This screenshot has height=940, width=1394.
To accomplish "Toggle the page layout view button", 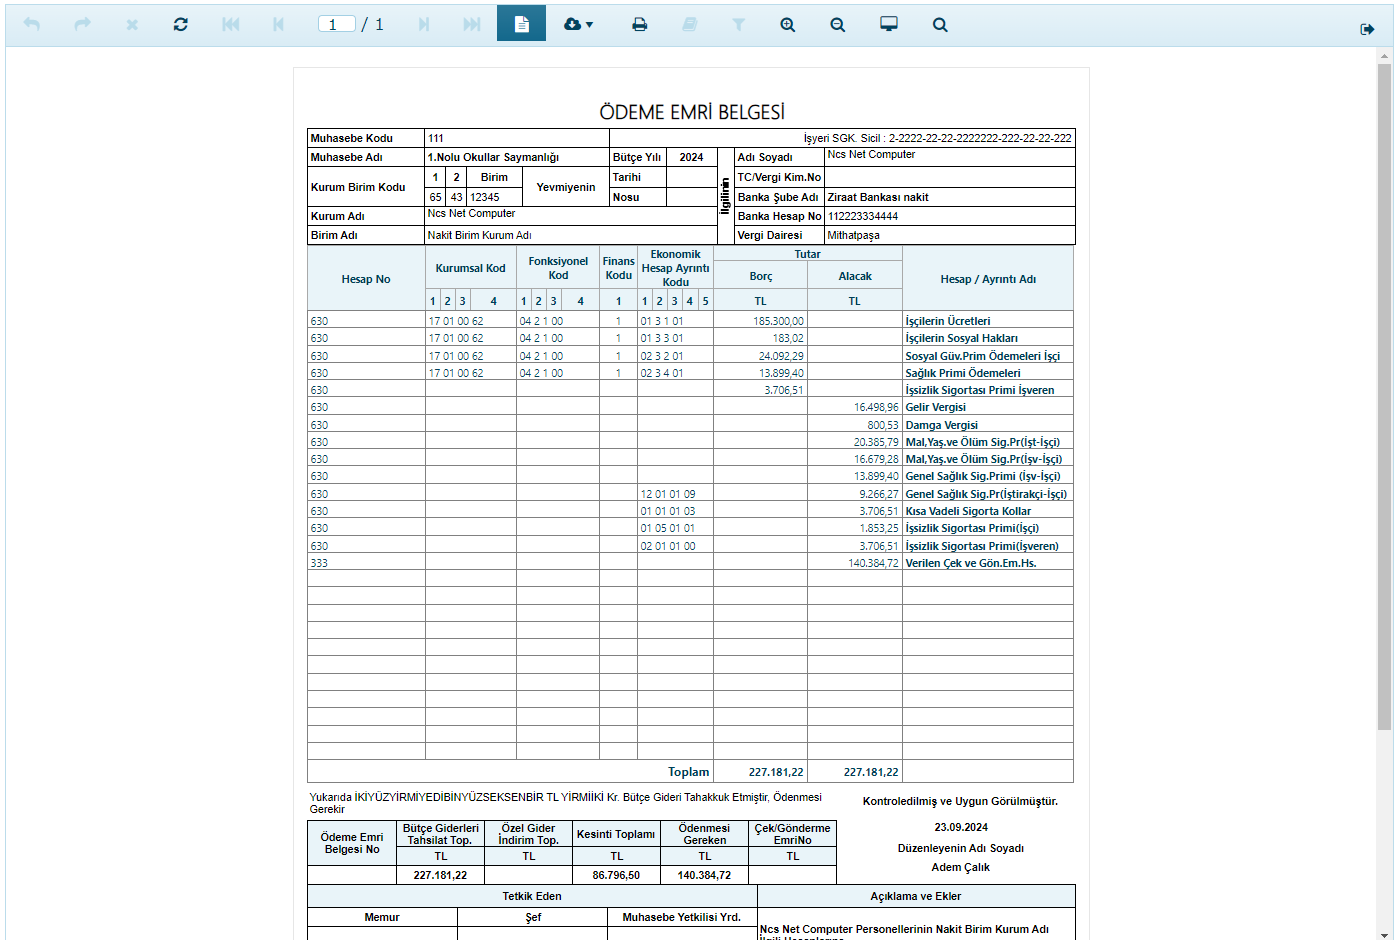I will [521, 23].
